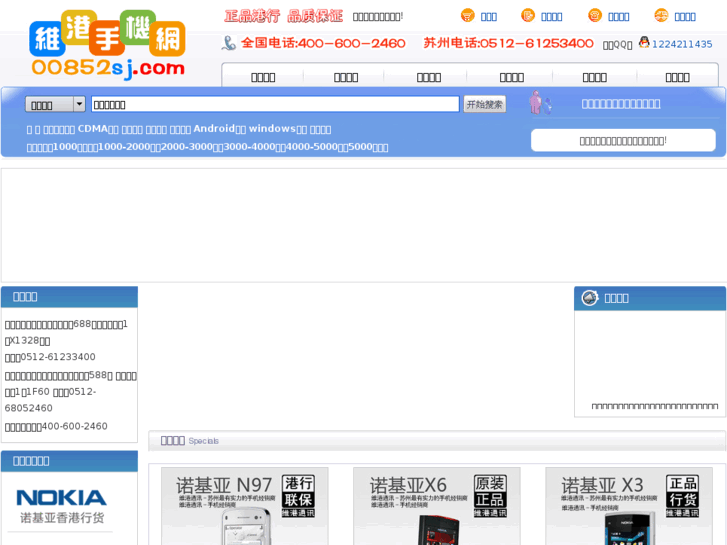727x545 pixels.
Task: Click the search keyword input field
Action: pos(275,104)
